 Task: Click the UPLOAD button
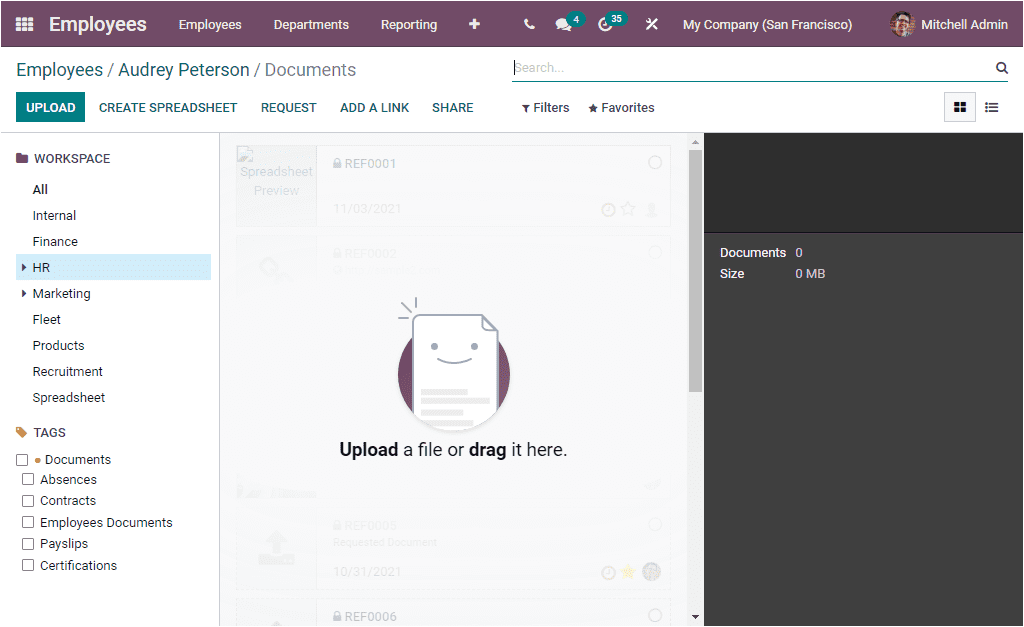click(x=50, y=106)
